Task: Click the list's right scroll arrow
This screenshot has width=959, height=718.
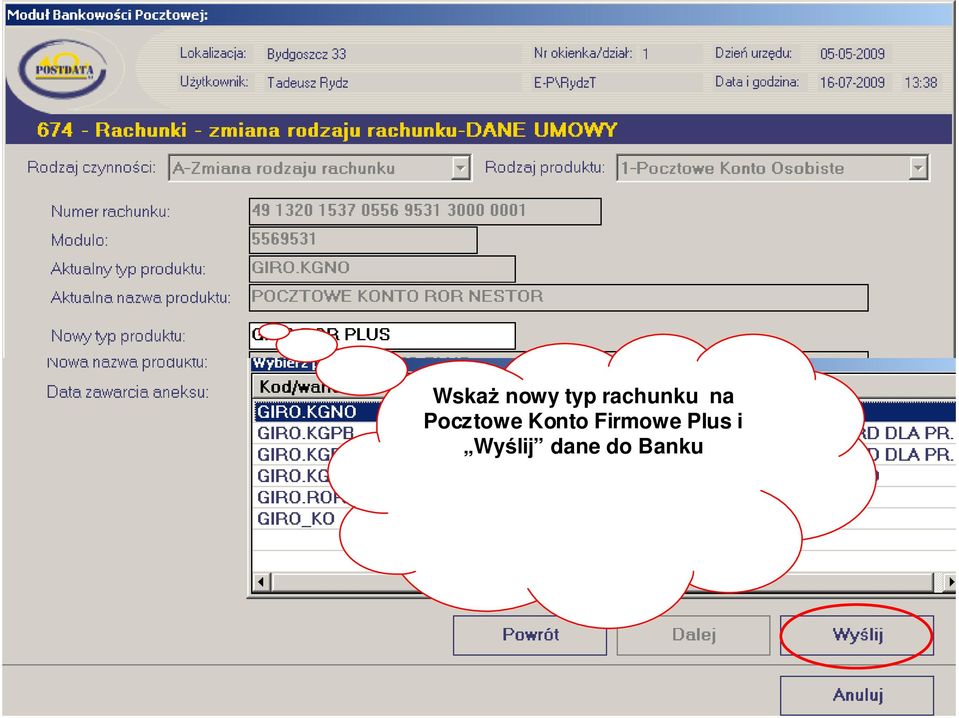Action: point(949,582)
